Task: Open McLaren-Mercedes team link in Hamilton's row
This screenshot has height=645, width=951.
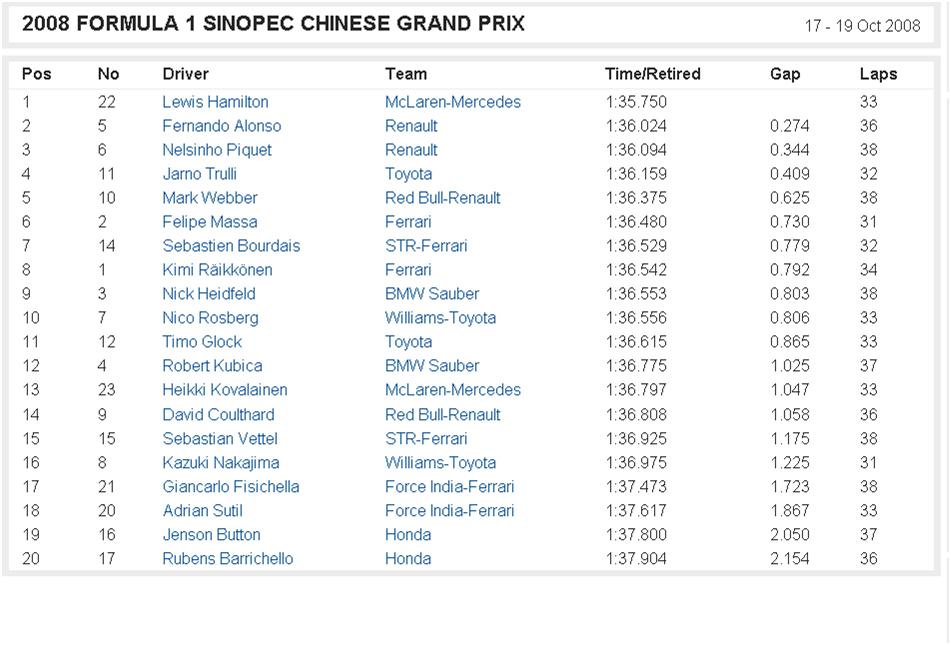Action: pos(452,102)
